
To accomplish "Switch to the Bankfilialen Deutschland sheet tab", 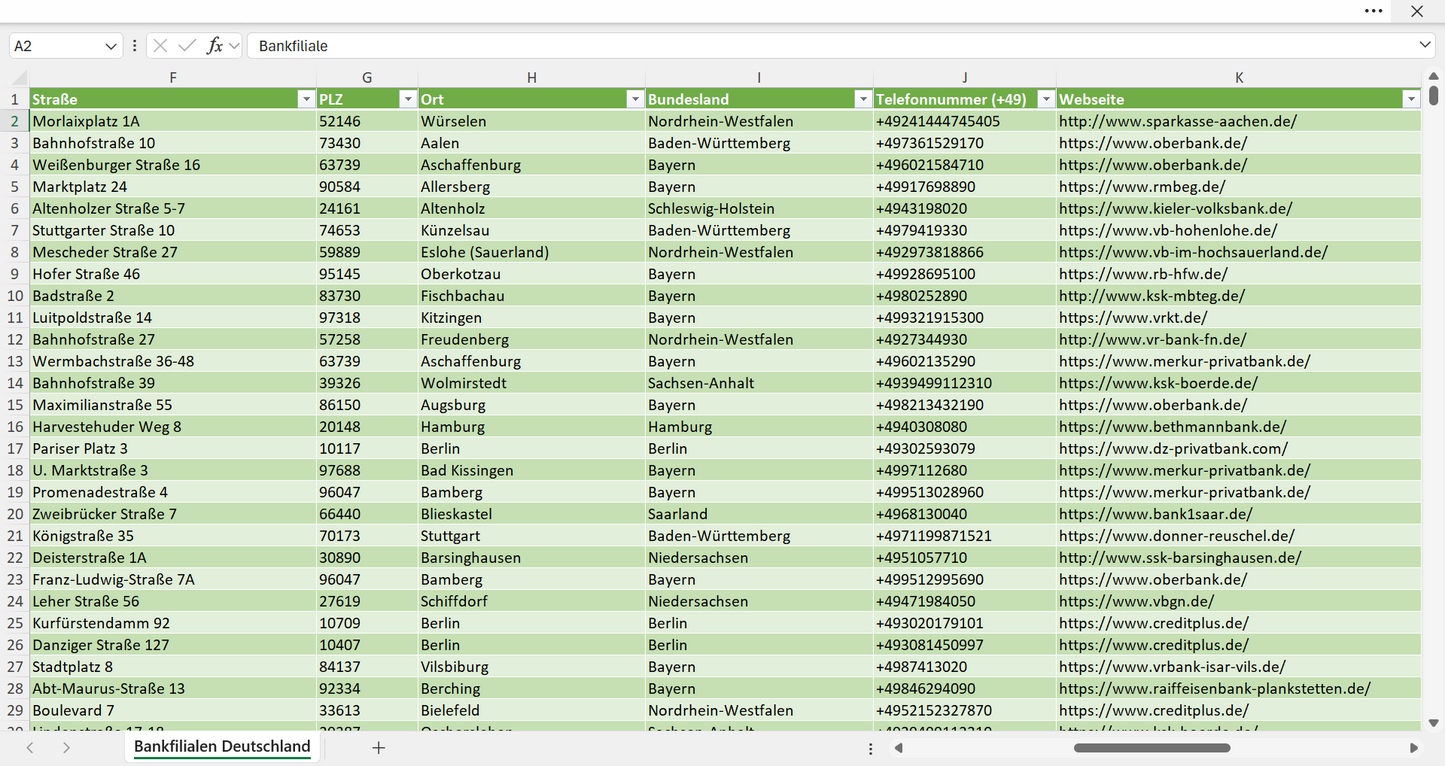I will (222, 747).
